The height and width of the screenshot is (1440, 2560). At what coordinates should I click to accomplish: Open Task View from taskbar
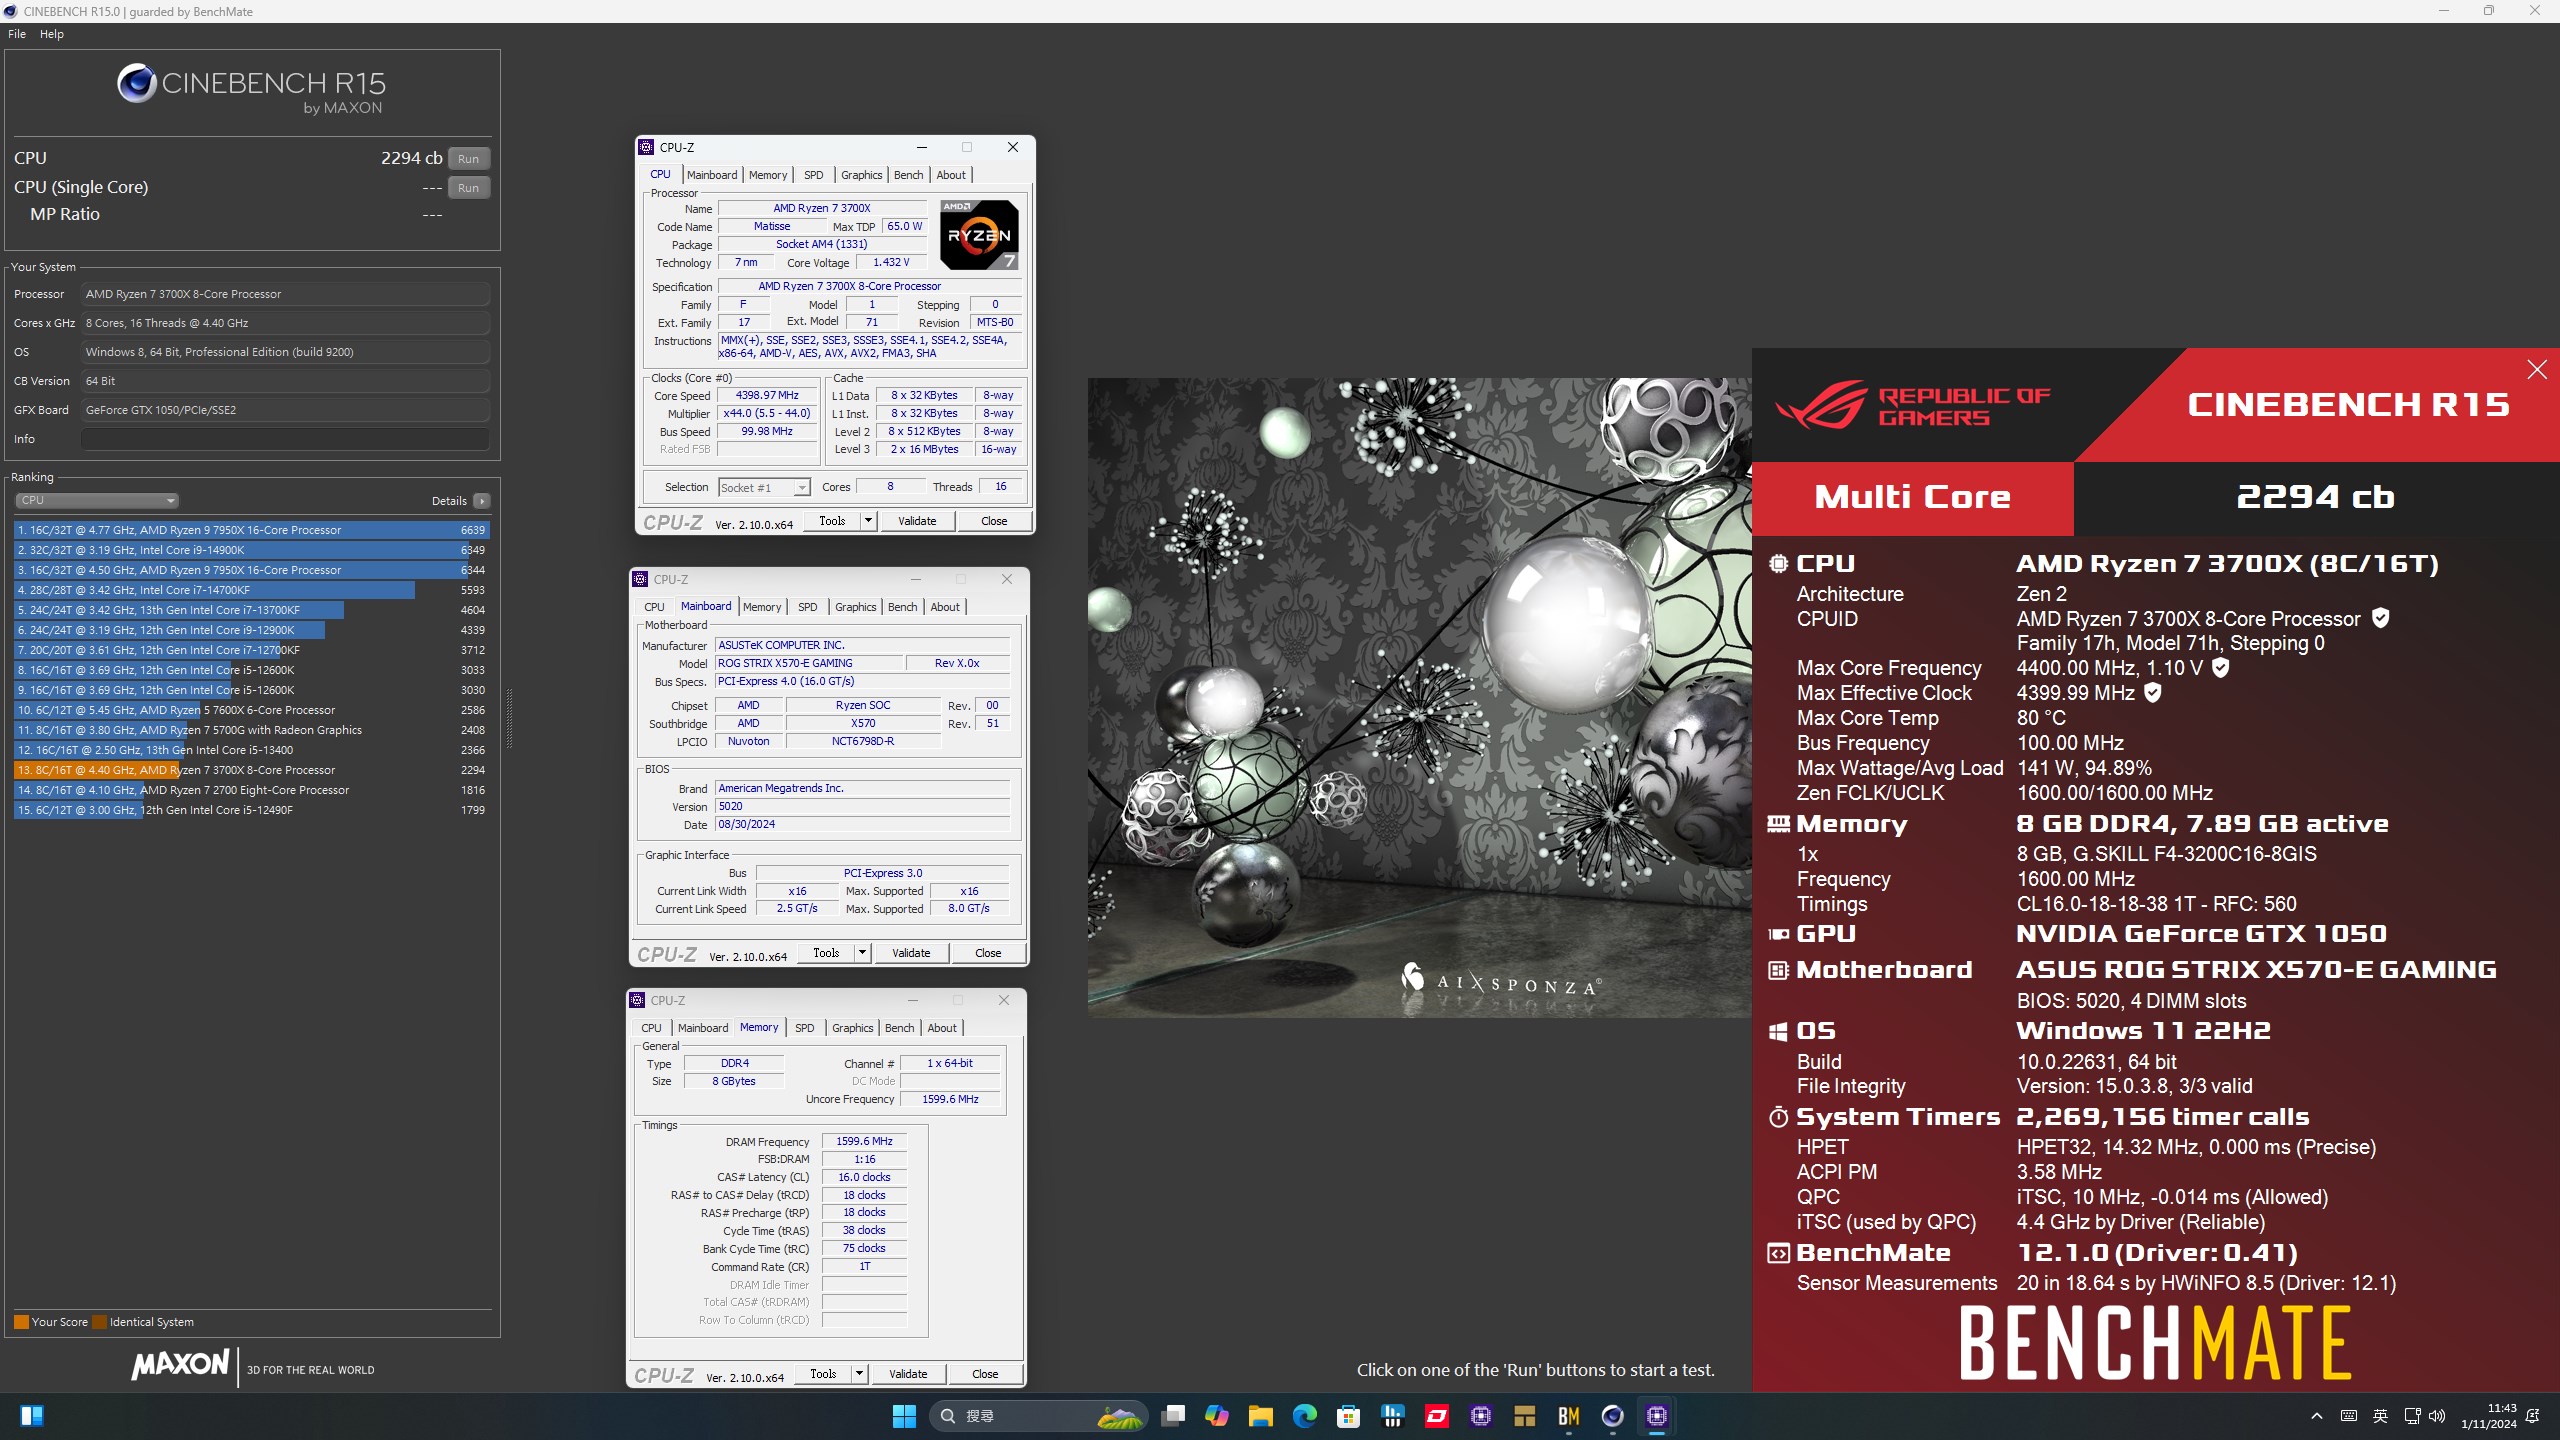[x=1173, y=1416]
